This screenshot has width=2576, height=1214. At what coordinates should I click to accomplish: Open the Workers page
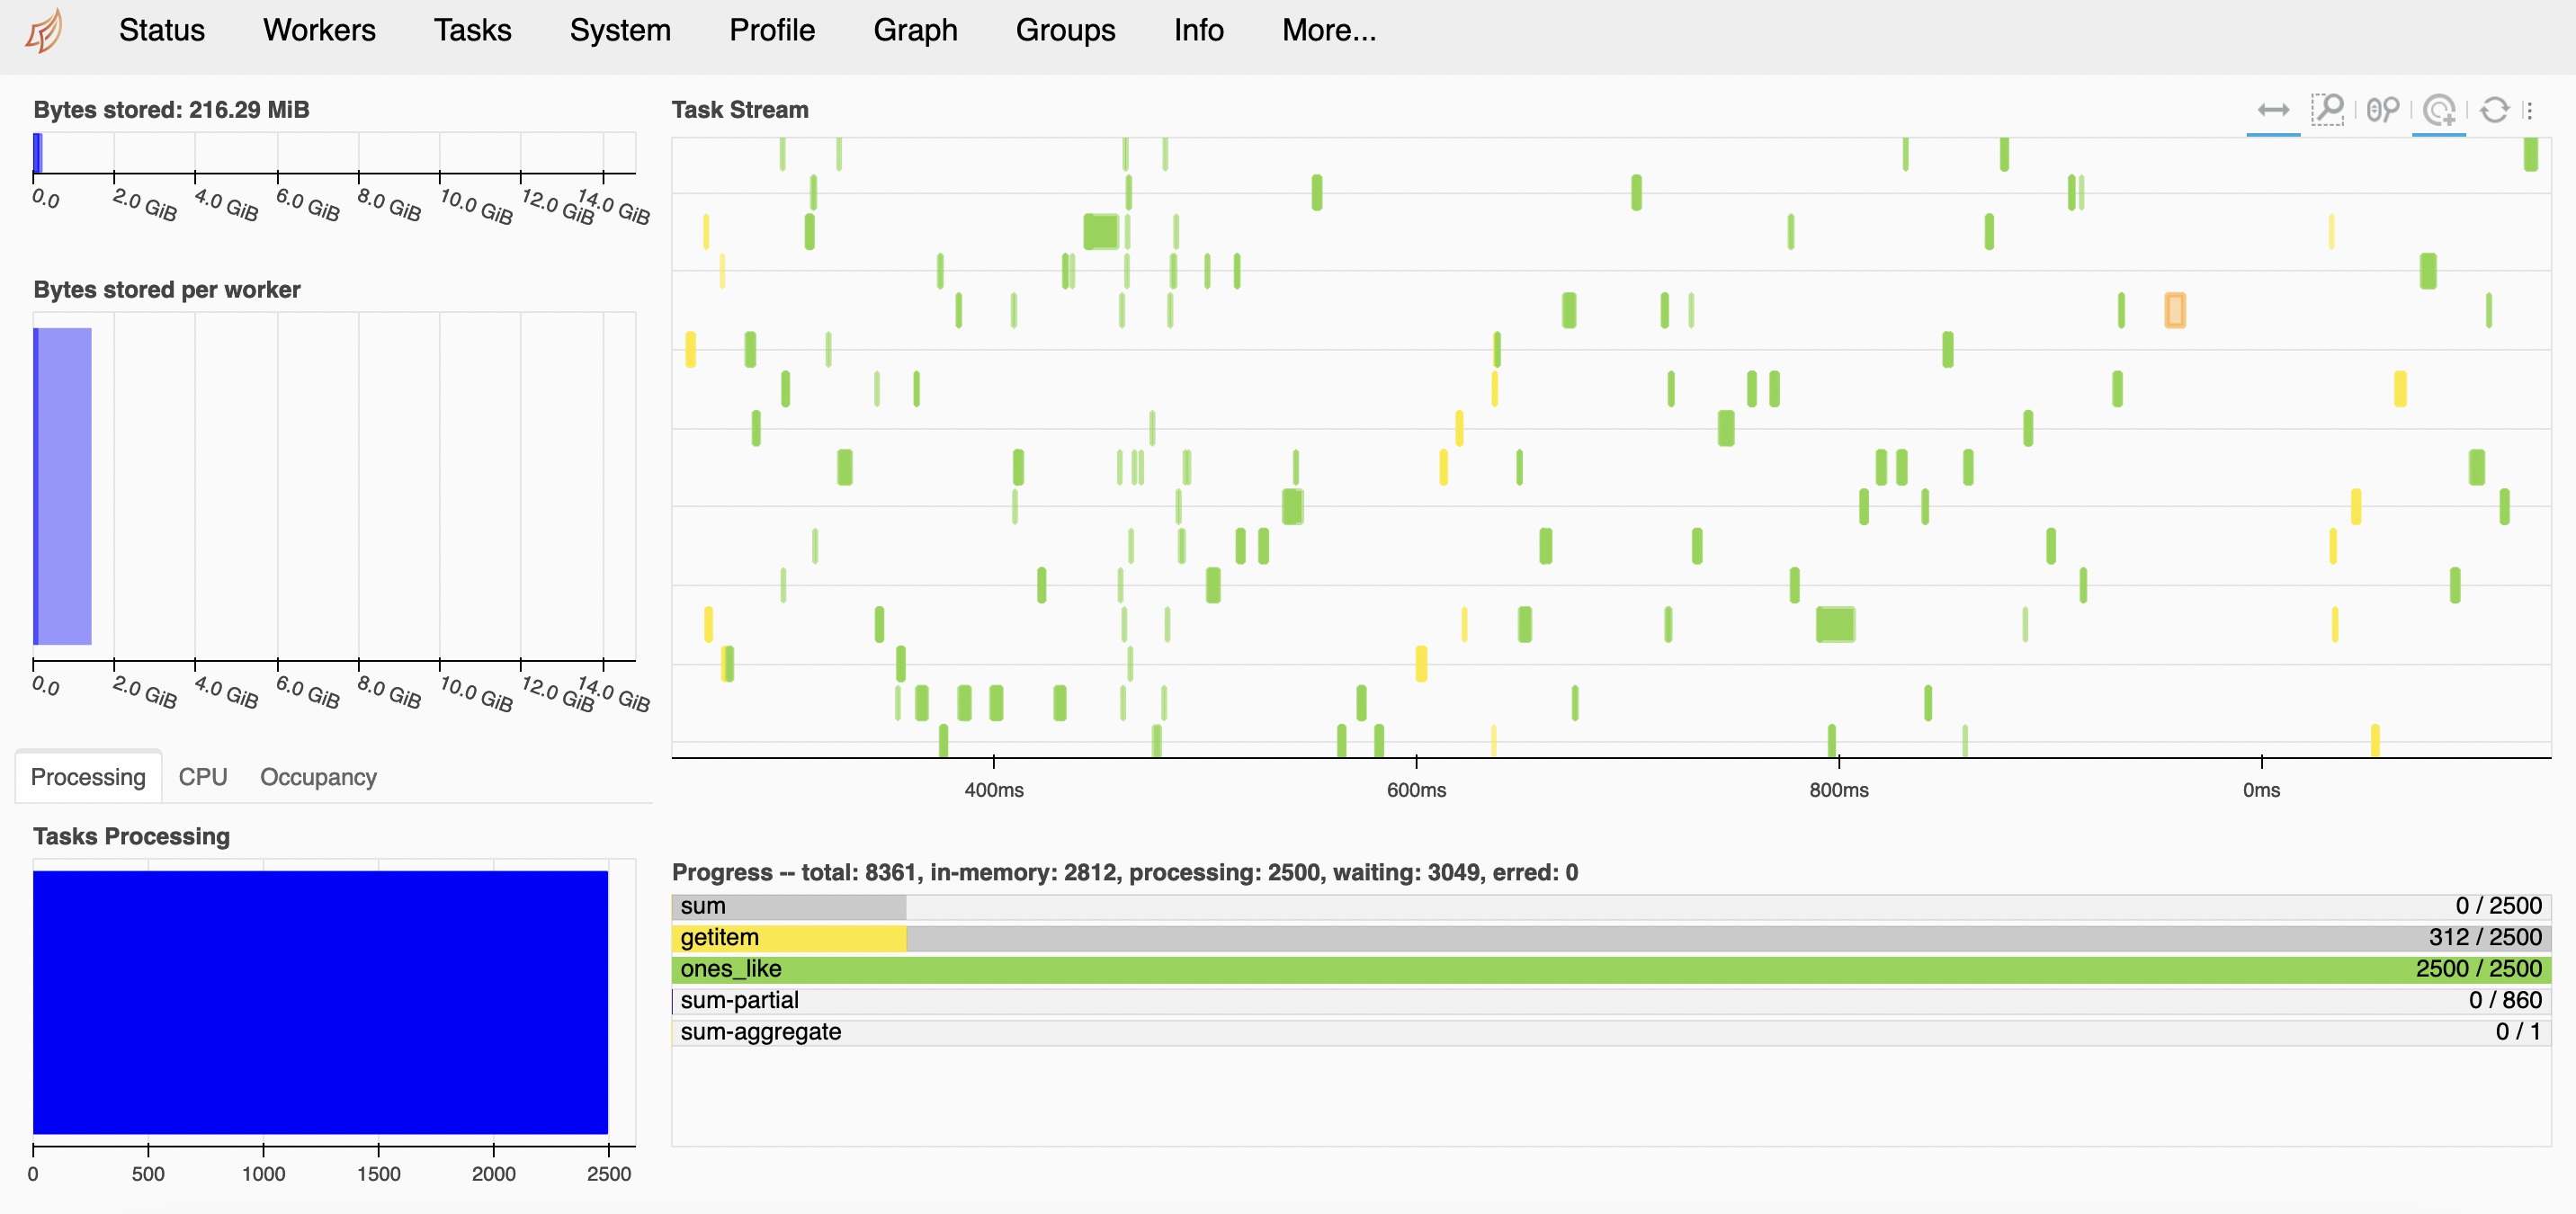319,30
